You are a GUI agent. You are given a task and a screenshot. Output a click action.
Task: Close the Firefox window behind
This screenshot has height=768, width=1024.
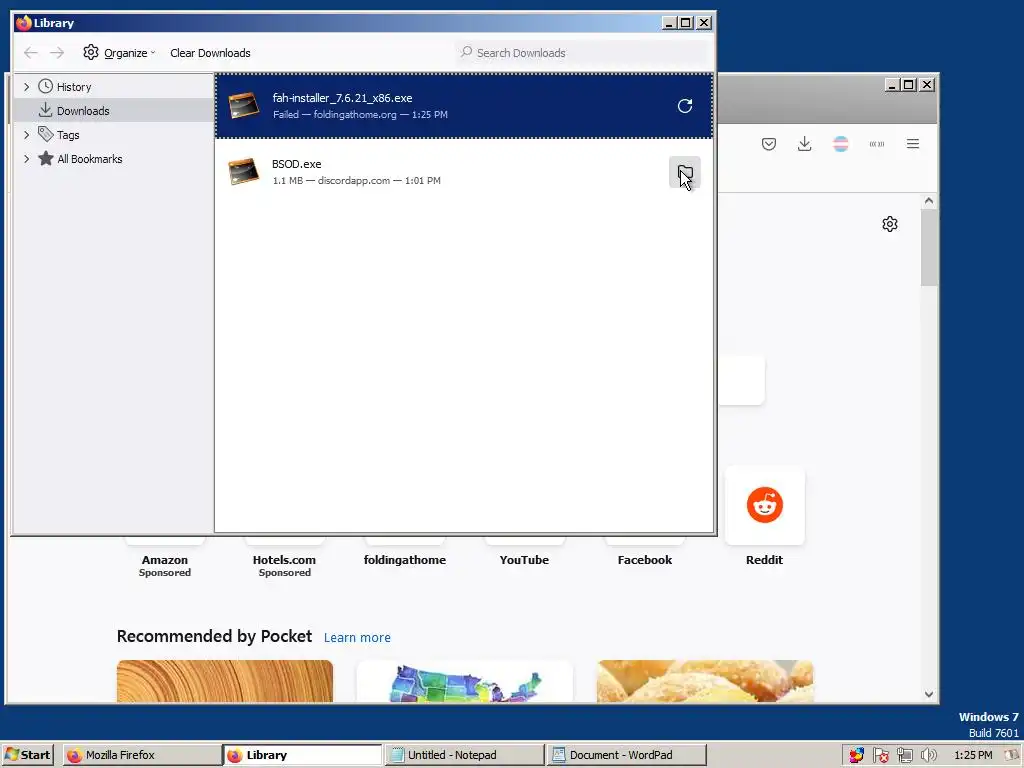[x=927, y=85]
